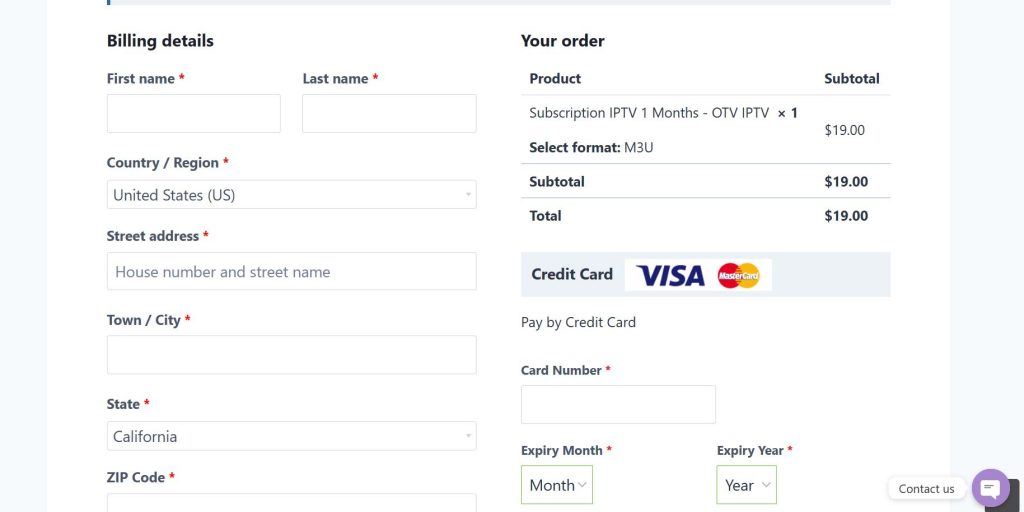The width and height of the screenshot is (1024, 512).
Task: Click the Subscription IPTV 1 Months product name
Action: [x=648, y=113]
